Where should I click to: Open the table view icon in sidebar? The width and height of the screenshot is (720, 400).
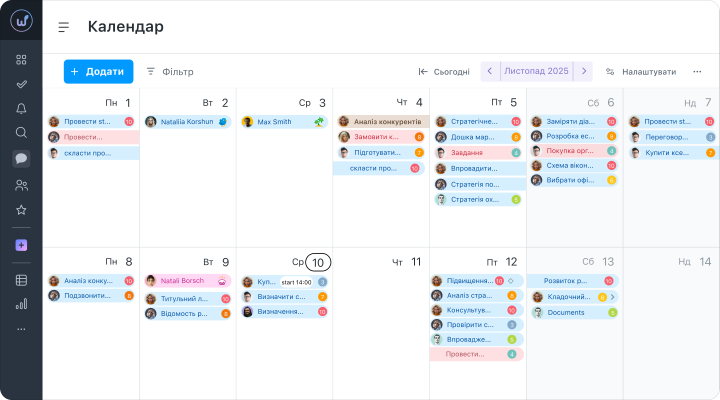[21, 280]
